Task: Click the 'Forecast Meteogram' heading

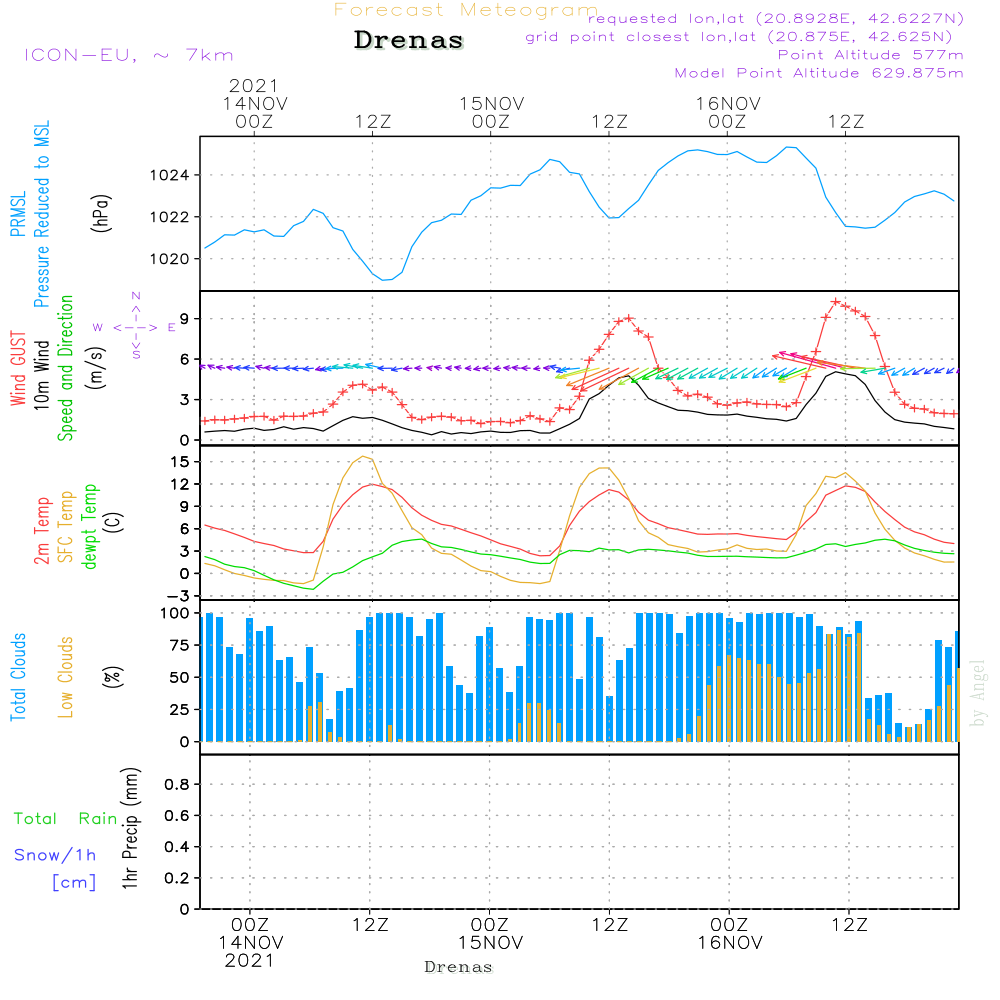Action: tap(465, 10)
